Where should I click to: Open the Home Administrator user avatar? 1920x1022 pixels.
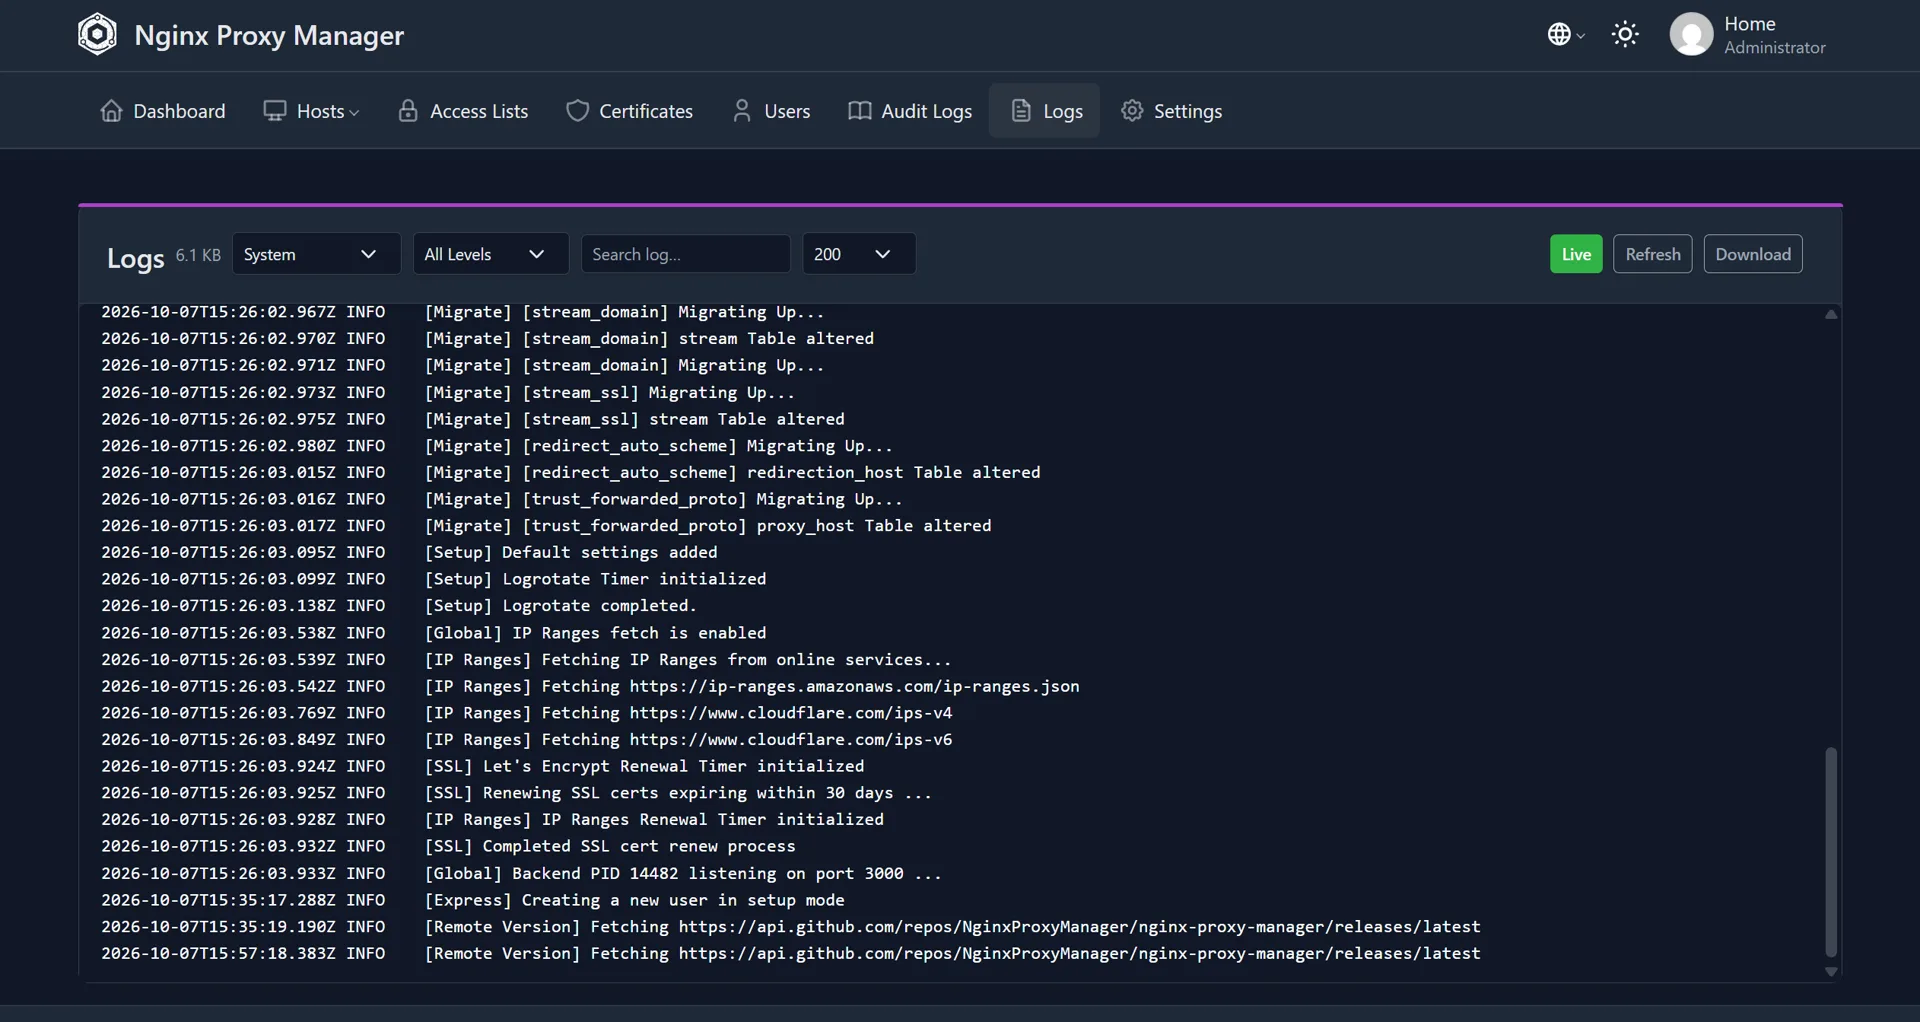[1691, 34]
